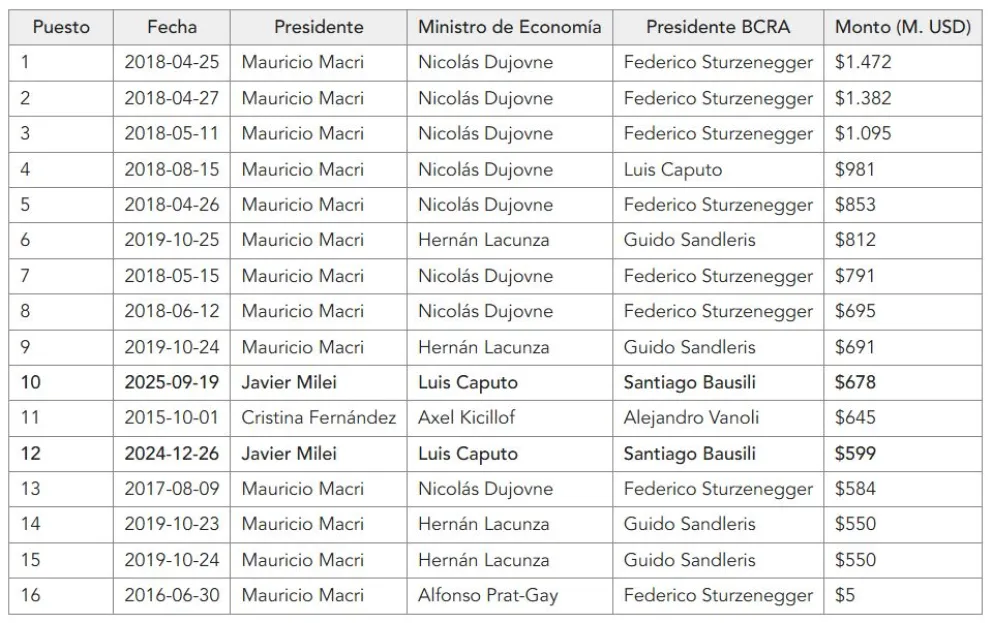
Task: Click the Puesto column header
Action: (x=61, y=27)
